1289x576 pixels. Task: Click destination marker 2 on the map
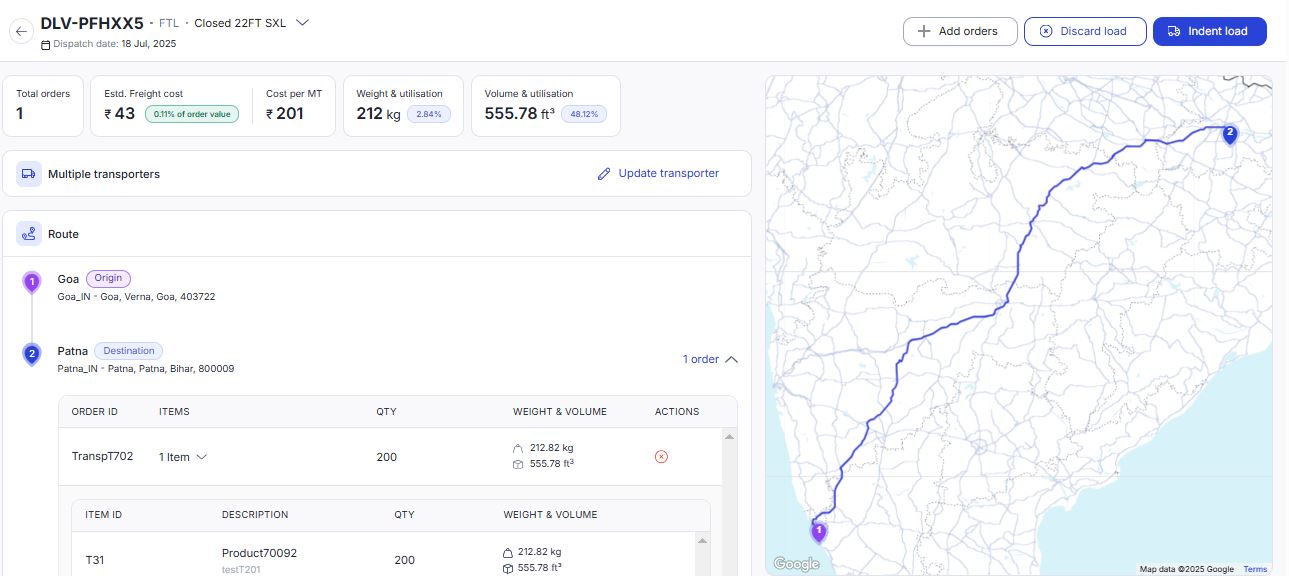[1229, 133]
